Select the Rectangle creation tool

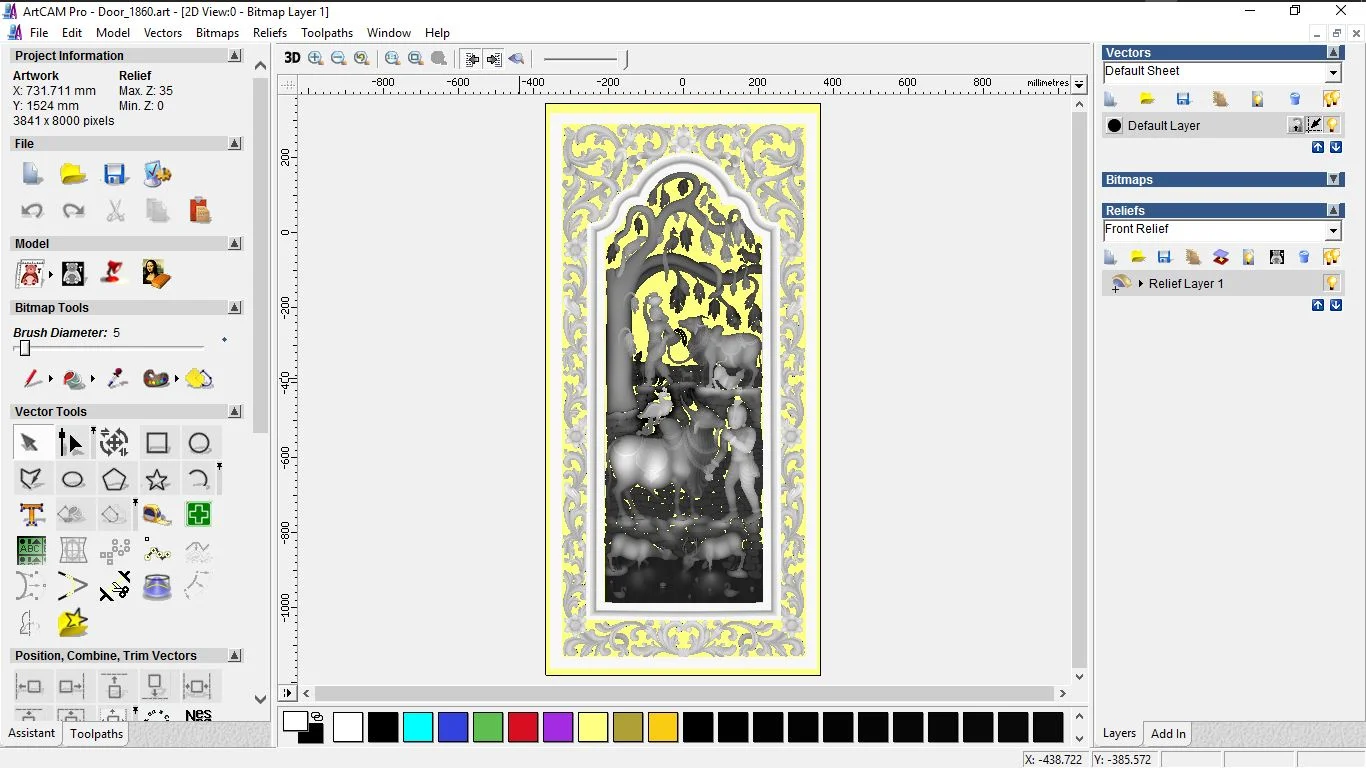click(157, 442)
